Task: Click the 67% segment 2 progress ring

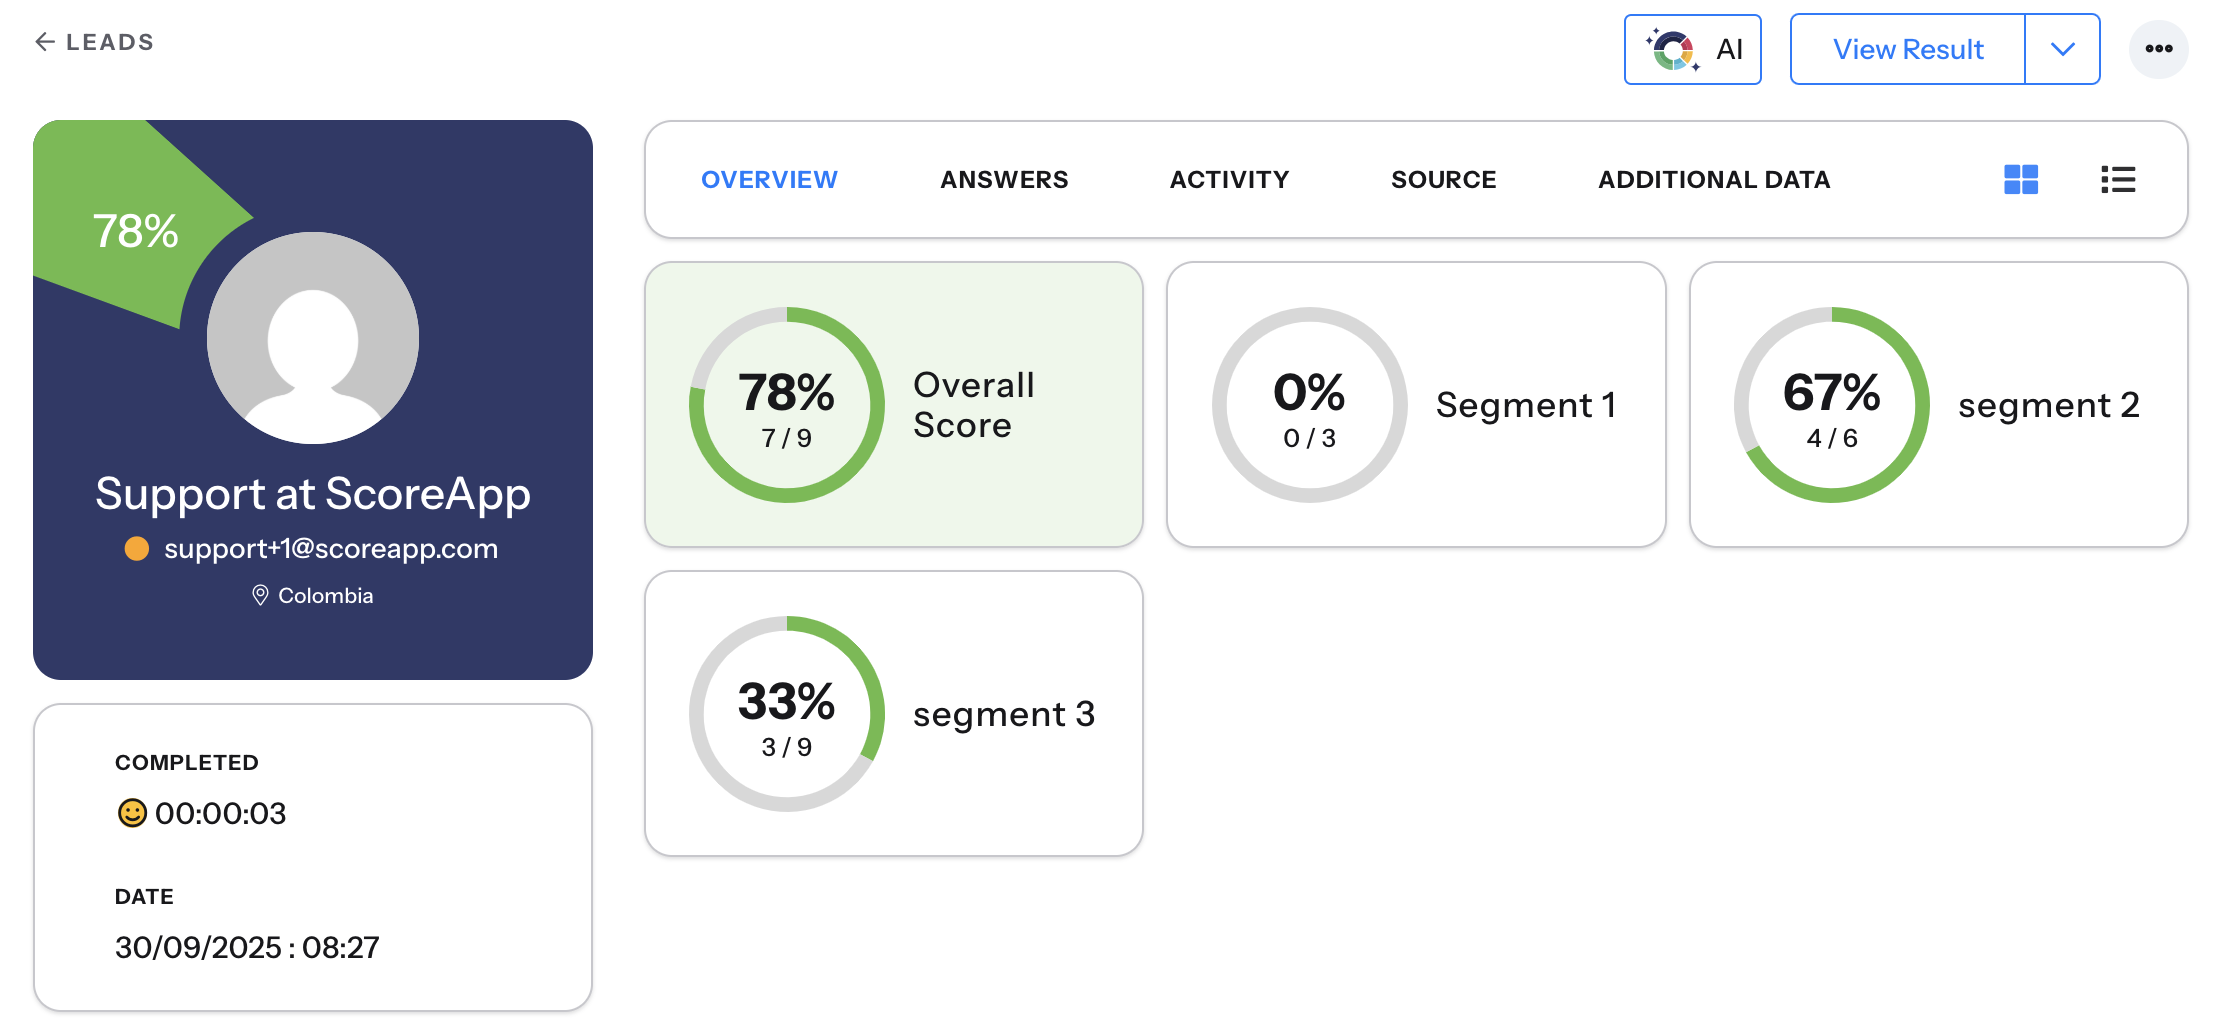Action: pos(1832,405)
